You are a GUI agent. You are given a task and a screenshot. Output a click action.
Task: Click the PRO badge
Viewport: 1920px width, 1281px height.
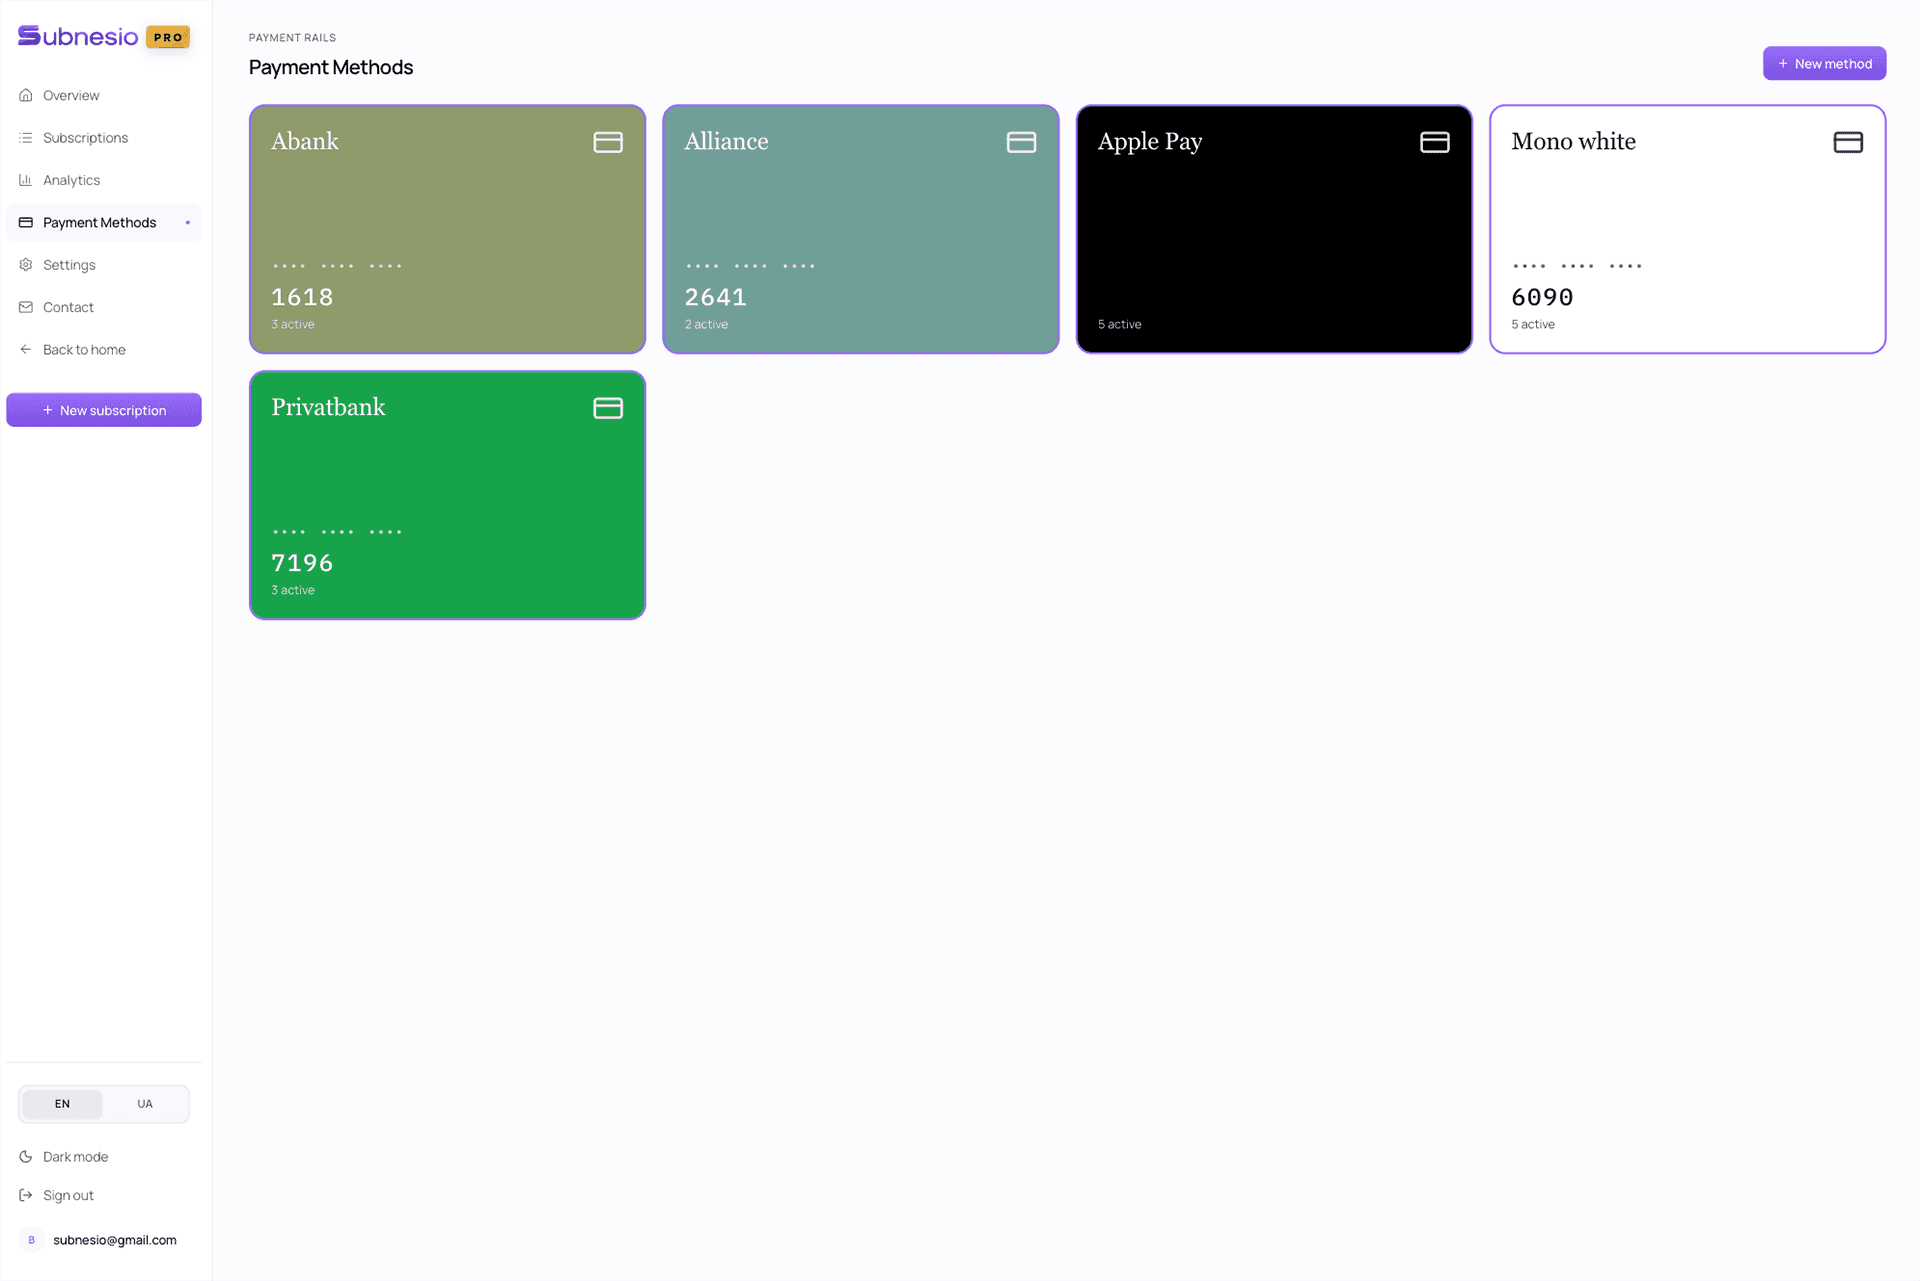click(x=168, y=37)
